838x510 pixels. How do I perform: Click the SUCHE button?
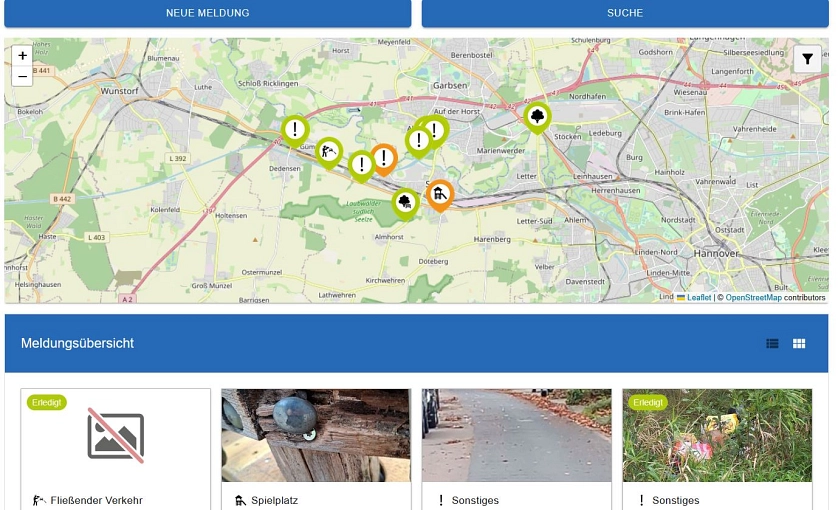625,13
